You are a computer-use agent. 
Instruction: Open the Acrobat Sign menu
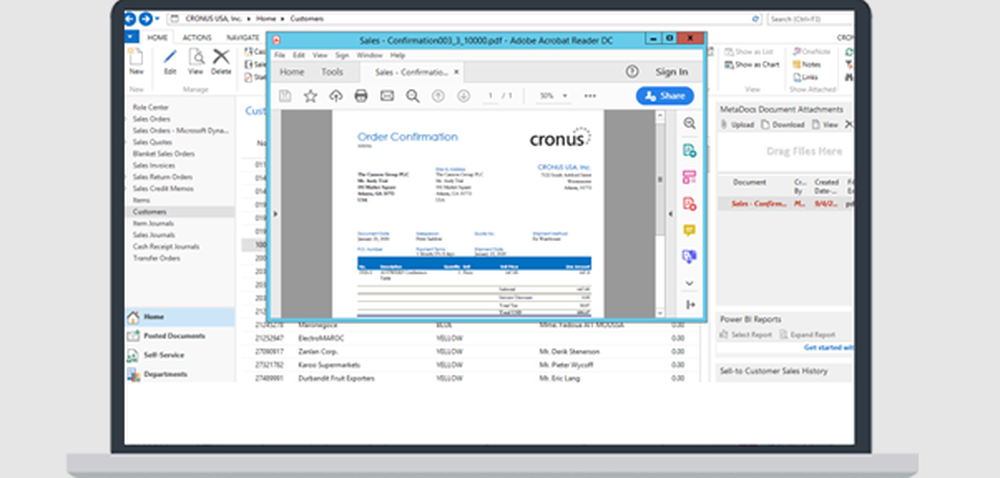coord(342,55)
